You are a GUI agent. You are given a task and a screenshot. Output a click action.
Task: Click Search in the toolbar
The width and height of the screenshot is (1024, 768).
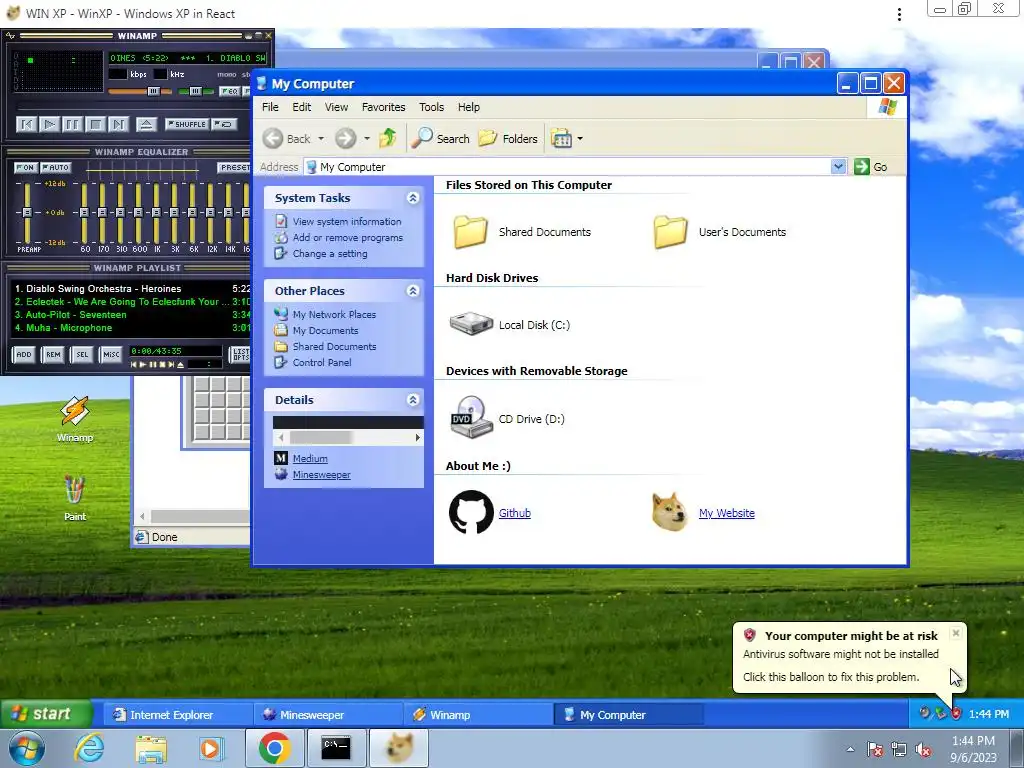tap(440, 138)
